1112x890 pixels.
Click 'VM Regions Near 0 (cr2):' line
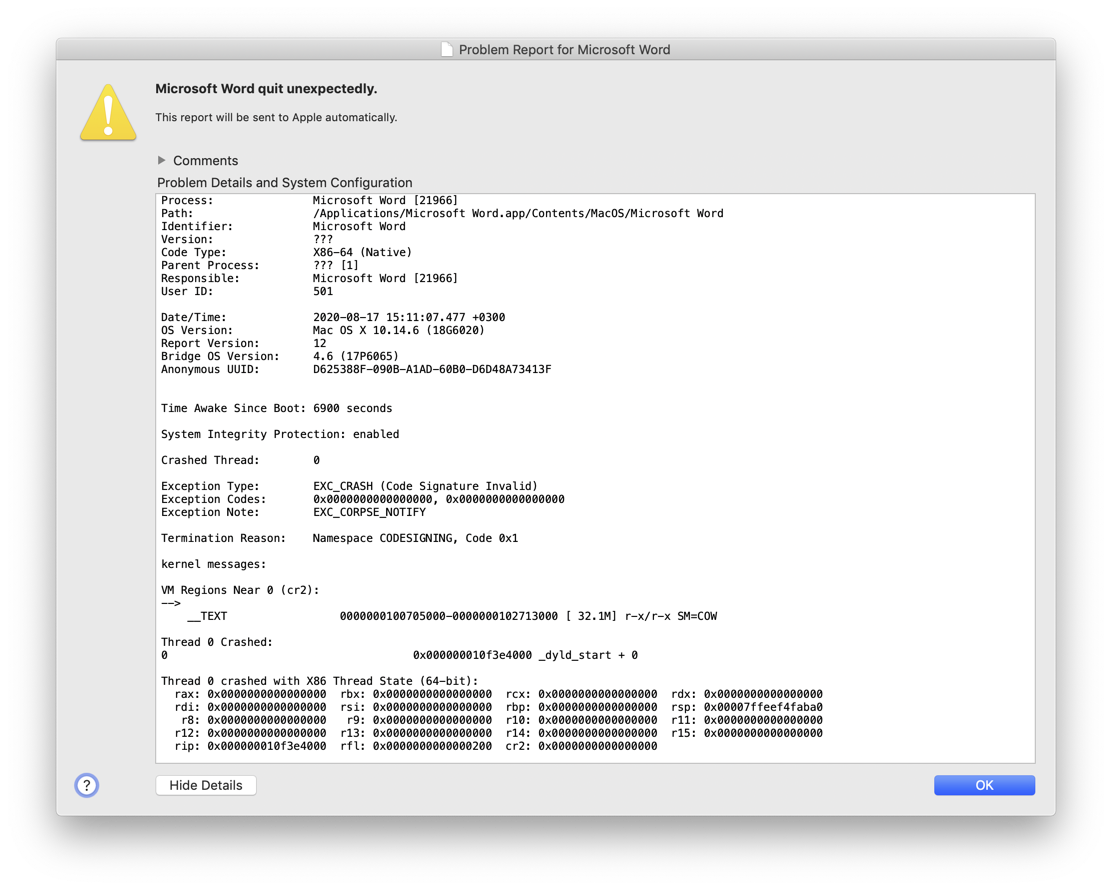(240, 590)
